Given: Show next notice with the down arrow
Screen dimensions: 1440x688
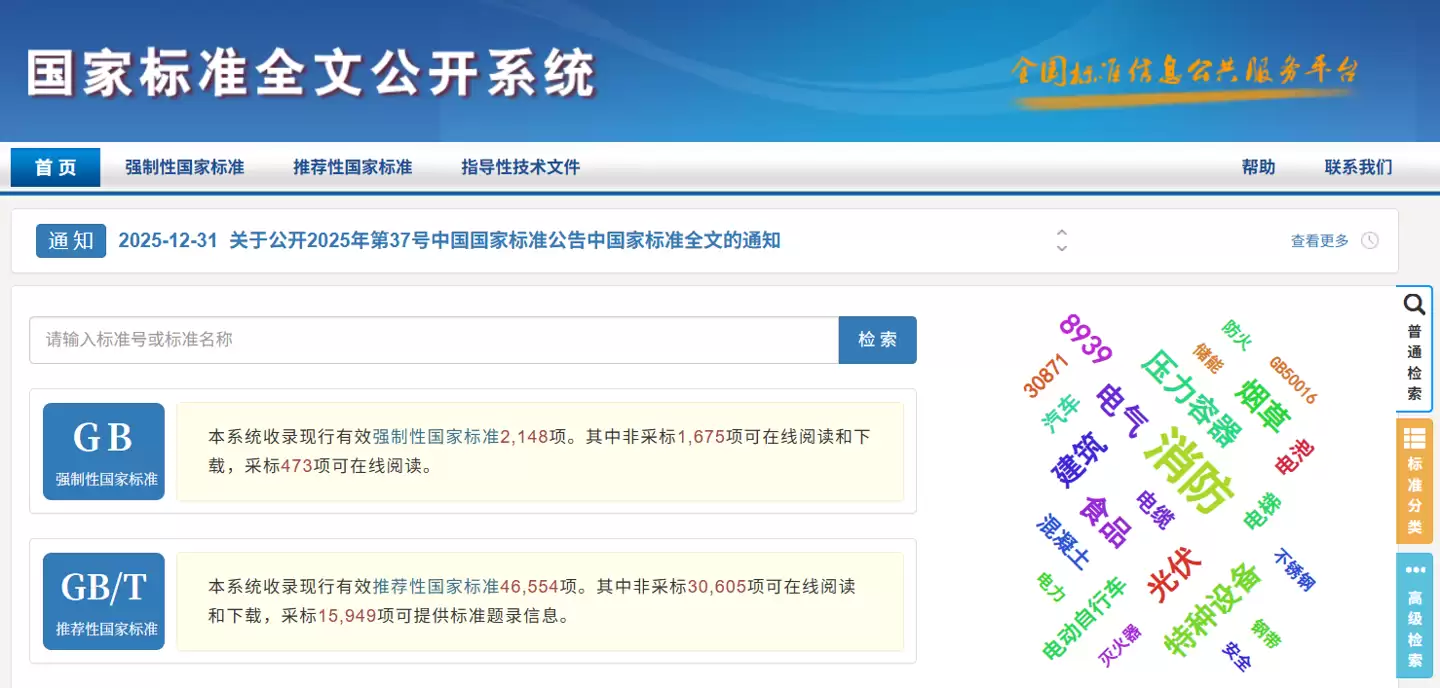Looking at the screenshot, I should point(1061,248).
